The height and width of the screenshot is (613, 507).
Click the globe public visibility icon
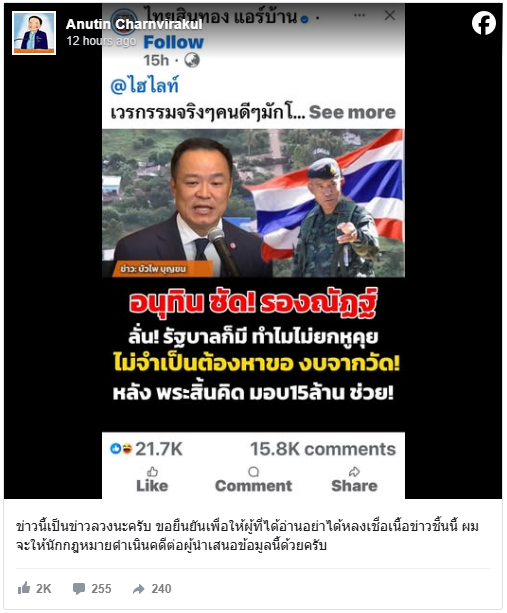(x=192, y=60)
